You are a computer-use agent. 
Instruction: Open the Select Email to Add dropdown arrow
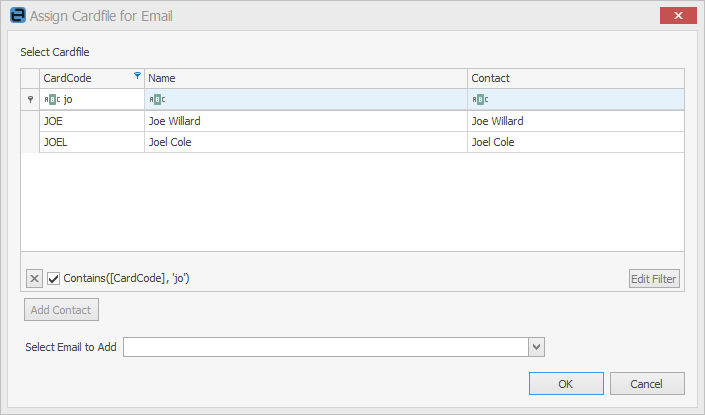click(536, 347)
